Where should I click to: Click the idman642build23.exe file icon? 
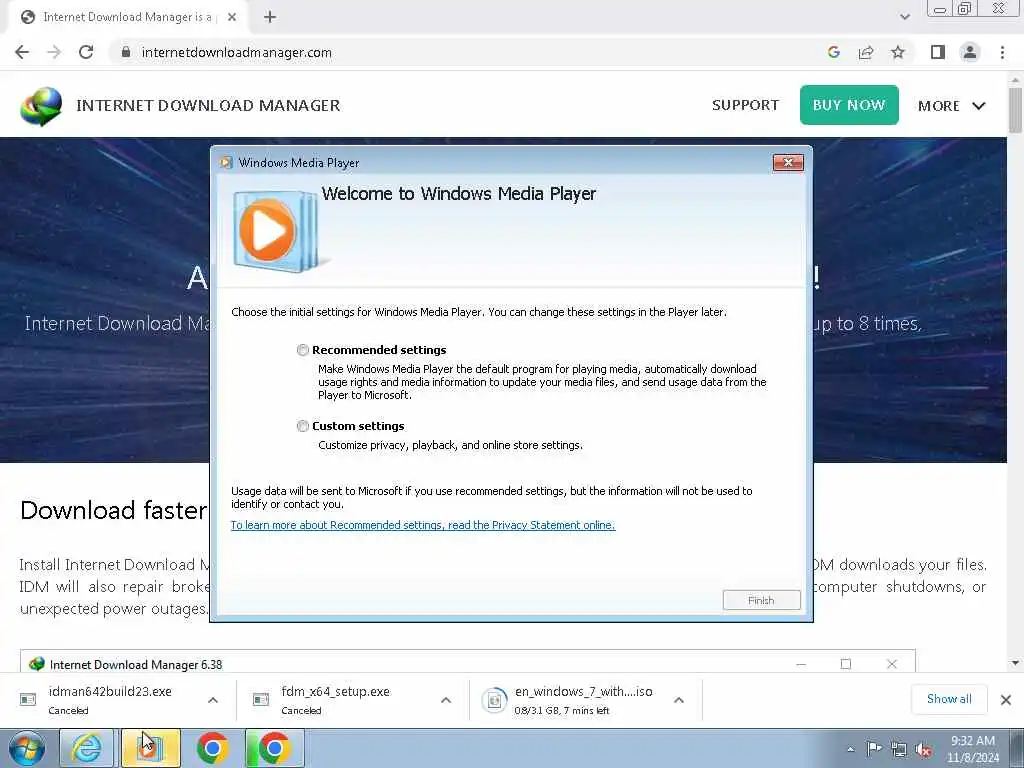click(x=28, y=700)
